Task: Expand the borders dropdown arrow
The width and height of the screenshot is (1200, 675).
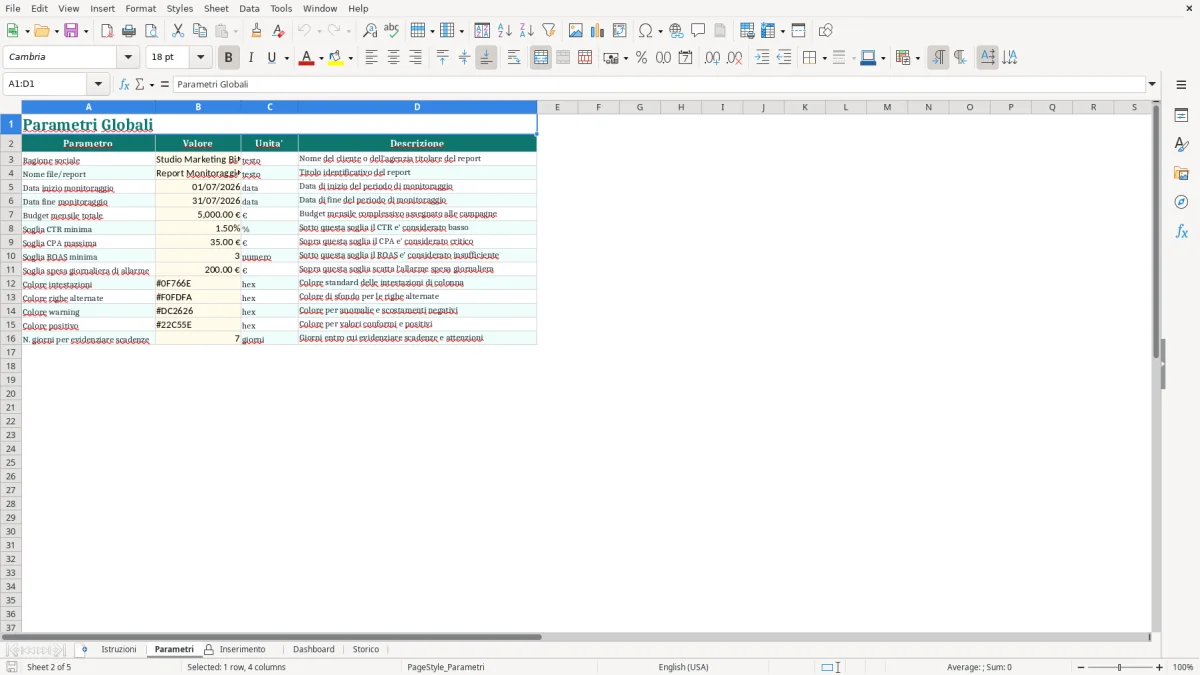Action: pyautogui.click(x=824, y=58)
